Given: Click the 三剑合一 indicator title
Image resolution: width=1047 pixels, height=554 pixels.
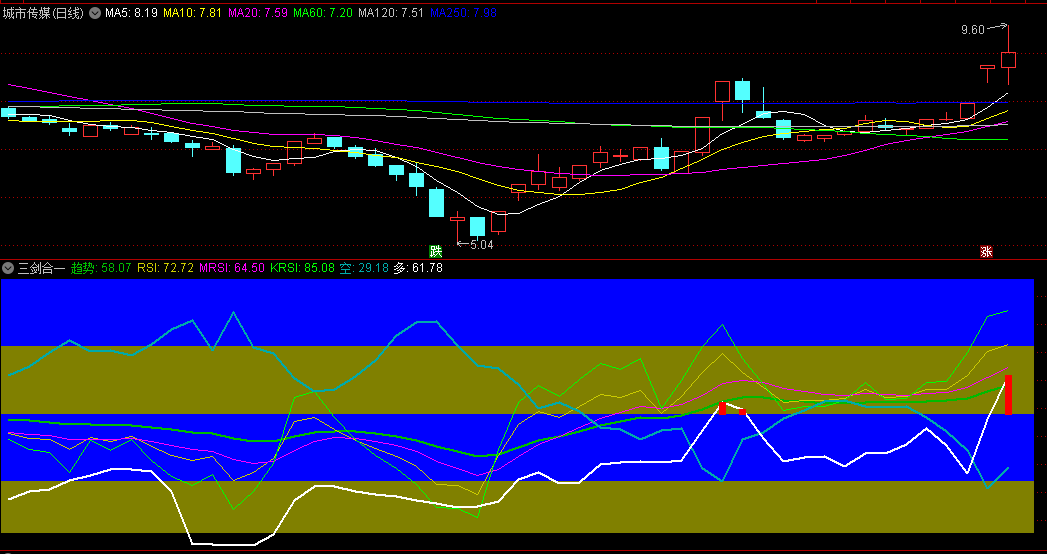Looking at the screenshot, I should click(x=41, y=268).
